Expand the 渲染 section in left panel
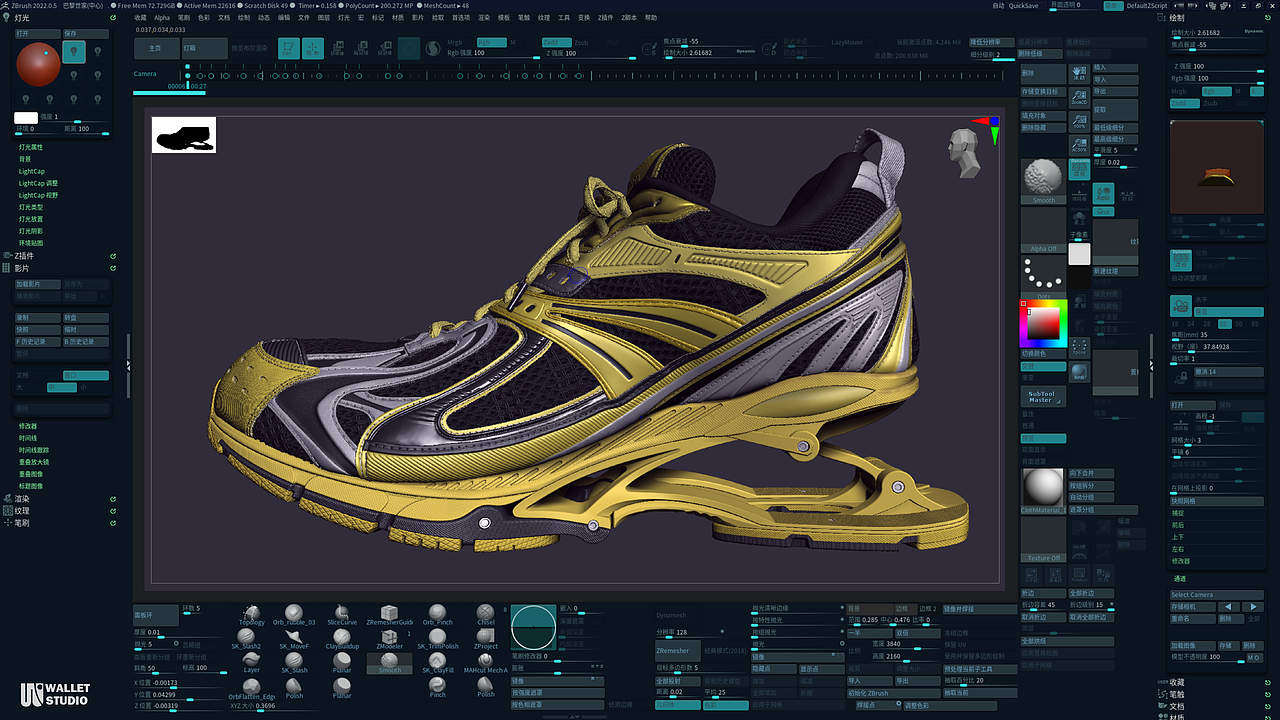Viewport: 1280px width, 720px height. pyautogui.click(x=22, y=498)
